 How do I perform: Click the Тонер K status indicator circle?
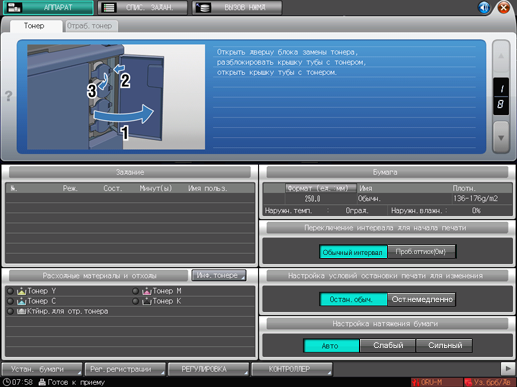(x=135, y=301)
